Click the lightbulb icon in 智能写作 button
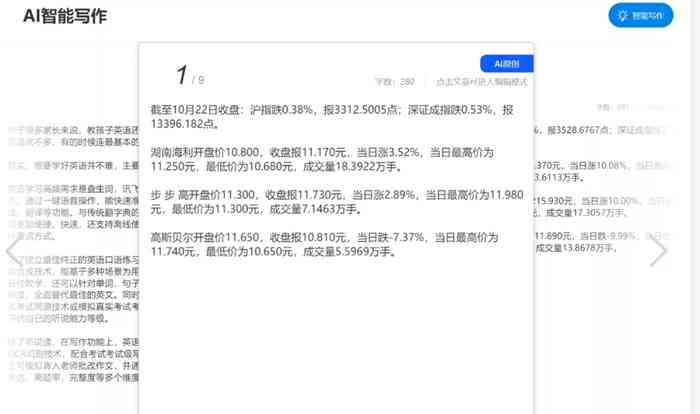The image size is (700, 414). [x=623, y=16]
